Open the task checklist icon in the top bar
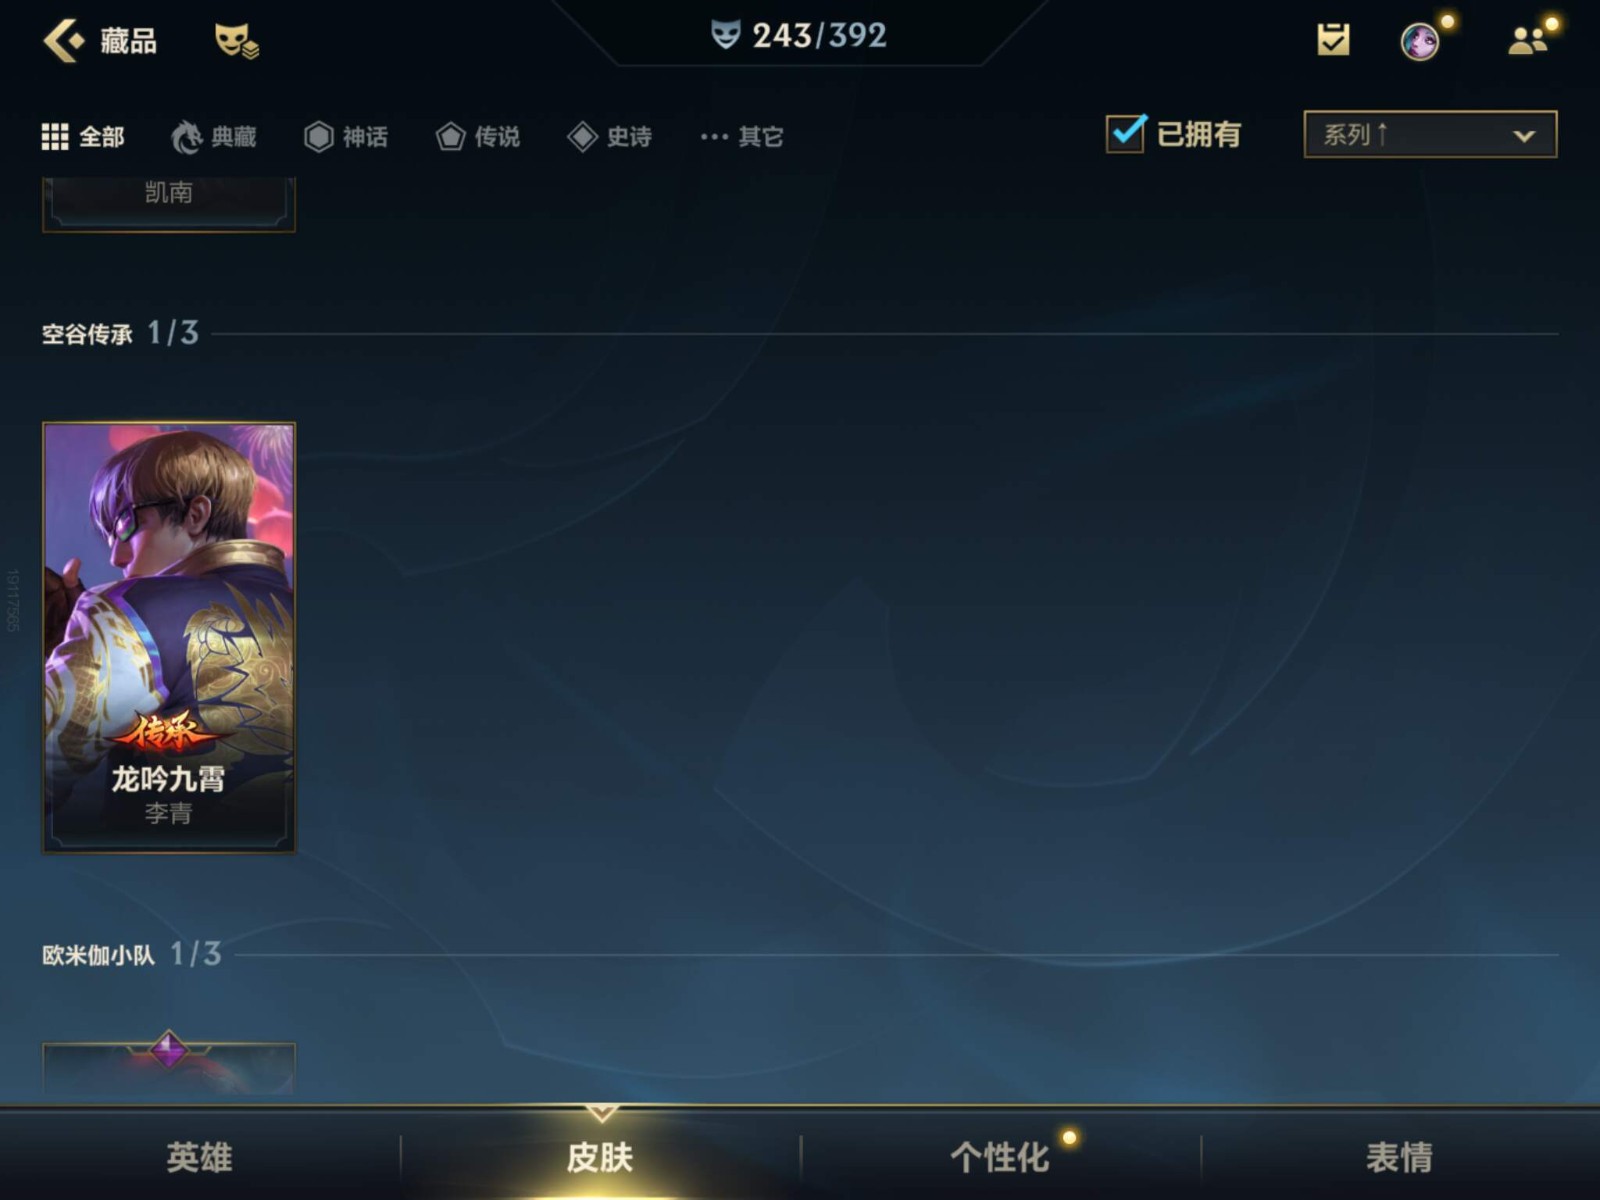Image resolution: width=1600 pixels, height=1200 pixels. coord(1333,40)
